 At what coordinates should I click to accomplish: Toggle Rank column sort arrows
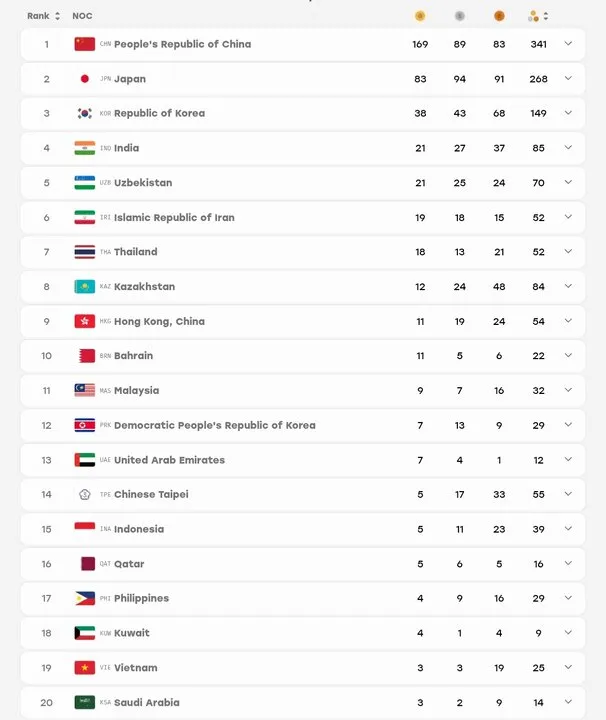(57, 16)
